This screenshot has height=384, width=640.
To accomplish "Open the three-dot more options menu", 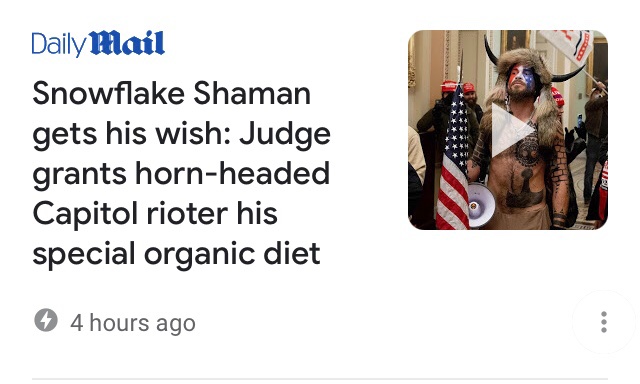I will pyautogui.click(x=604, y=322).
